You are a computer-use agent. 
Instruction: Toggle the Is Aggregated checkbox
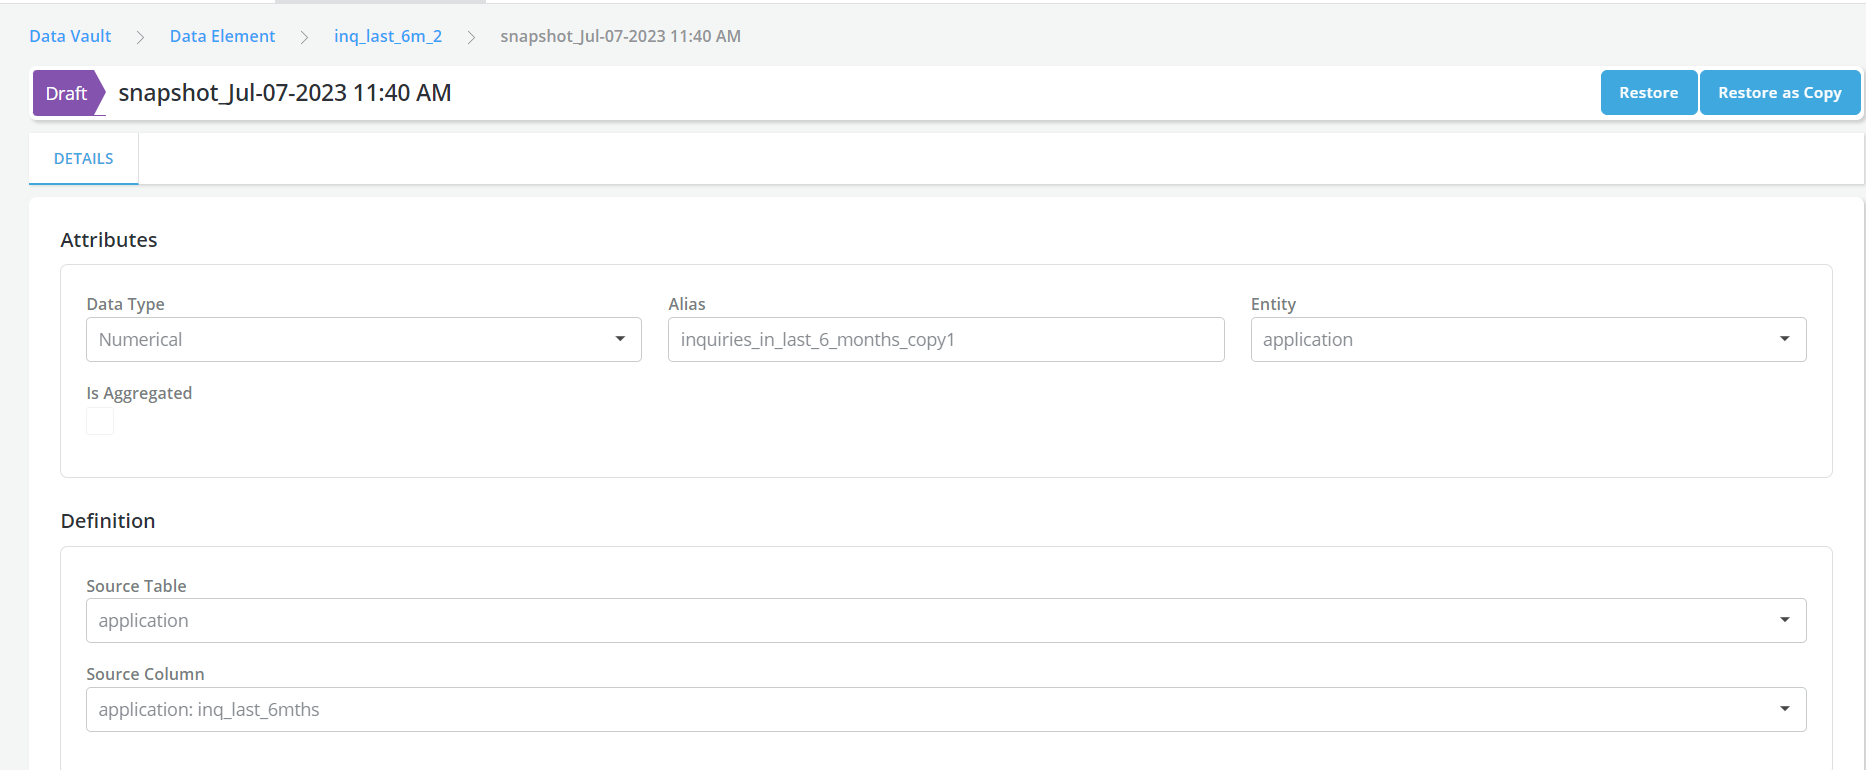coord(100,421)
